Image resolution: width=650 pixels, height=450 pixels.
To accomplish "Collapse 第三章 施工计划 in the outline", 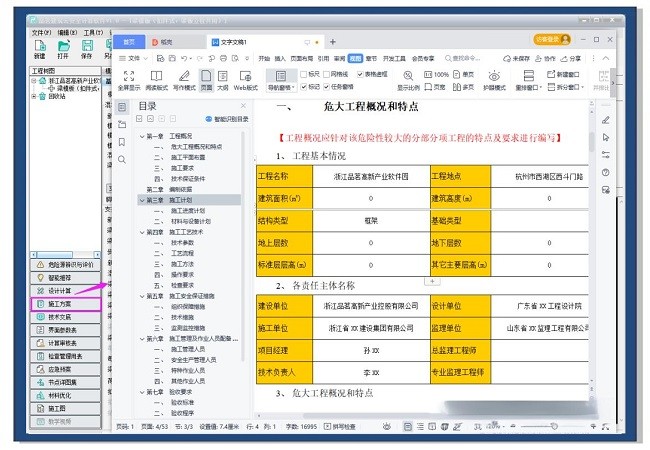I will (x=142, y=200).
